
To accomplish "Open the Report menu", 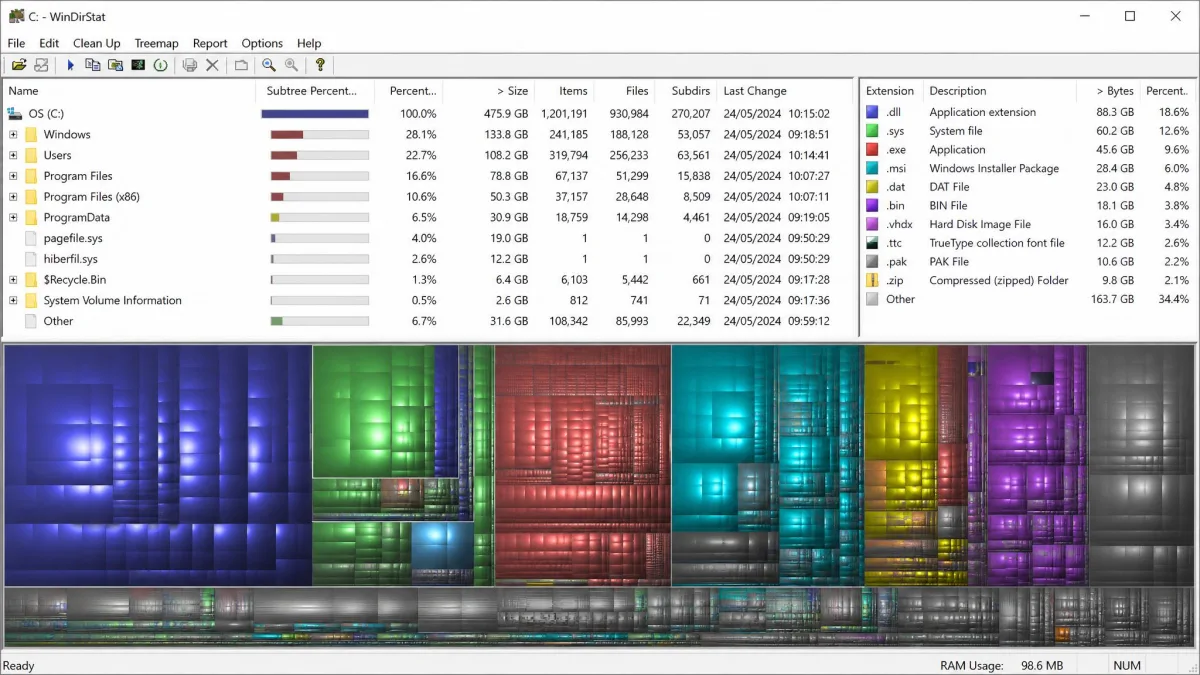I will [210, 43].
